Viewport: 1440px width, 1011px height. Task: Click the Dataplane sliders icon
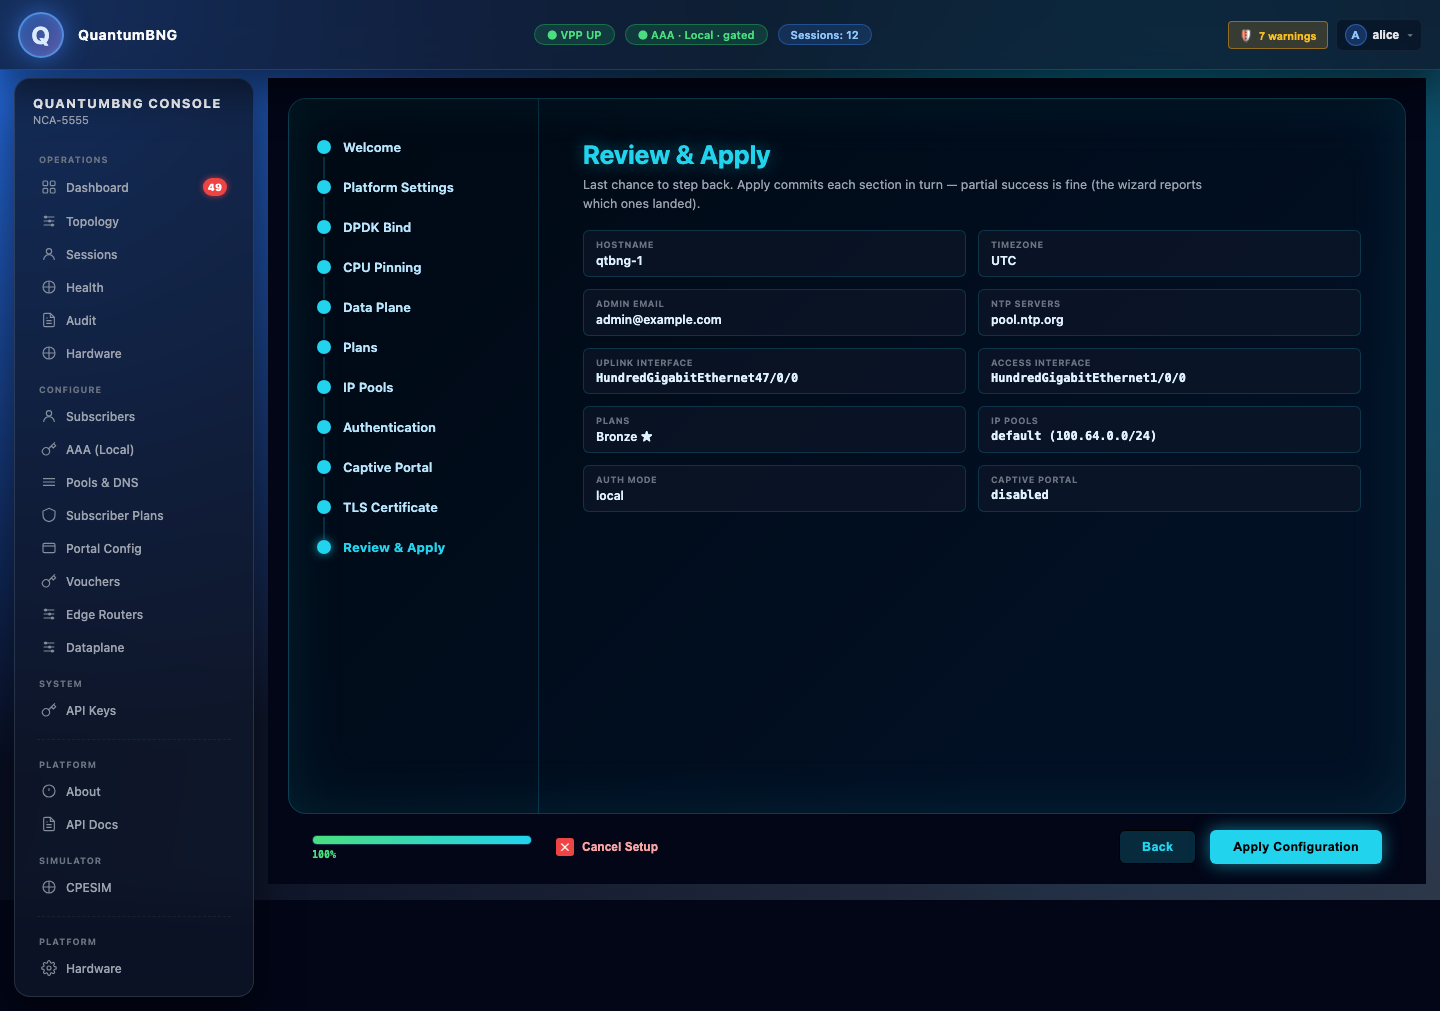point(49,647)
